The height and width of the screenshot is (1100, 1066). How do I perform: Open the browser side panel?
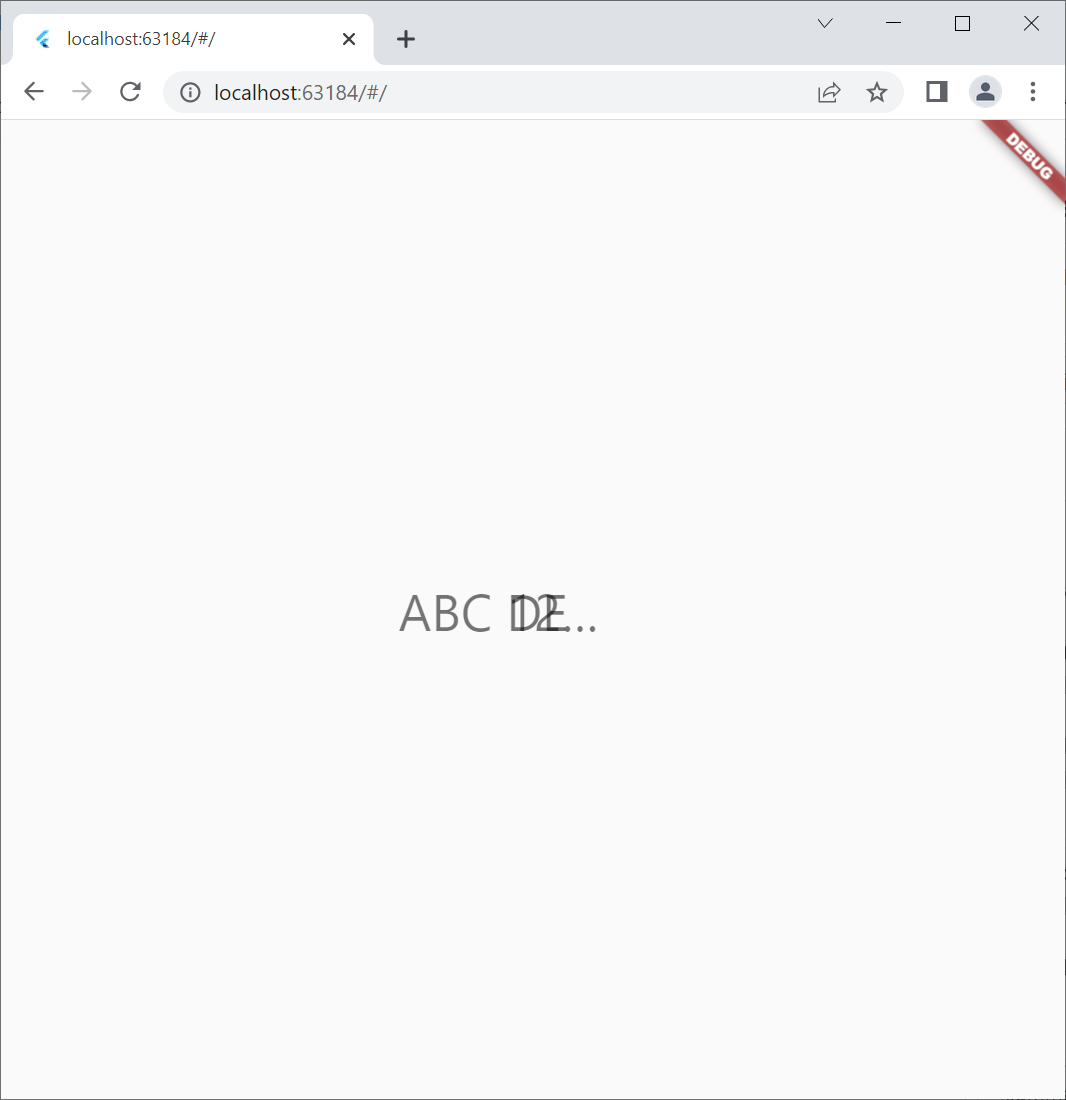[x=935, y=91]
